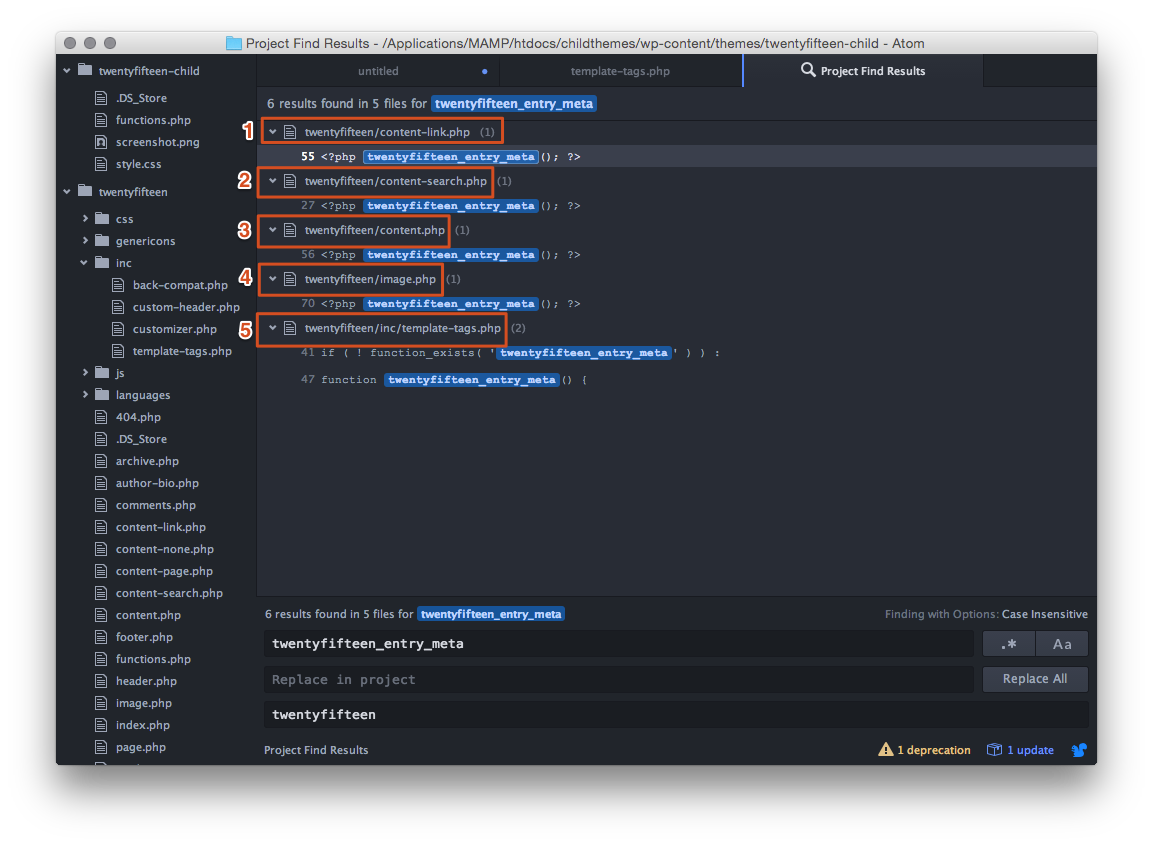
Task: Click the screenshot.png image file icon
Action: pyautogui.click(x=101, y=142)
